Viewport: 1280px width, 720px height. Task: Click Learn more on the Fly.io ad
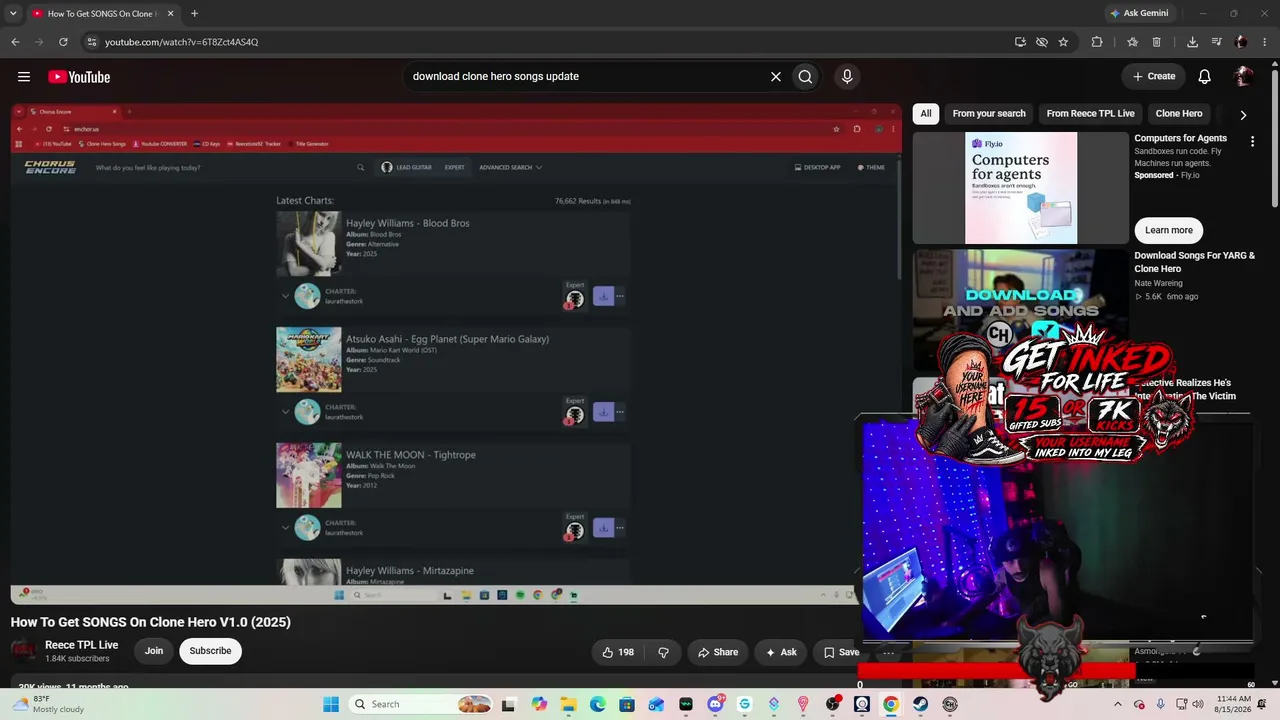[x=1168, y=230]
